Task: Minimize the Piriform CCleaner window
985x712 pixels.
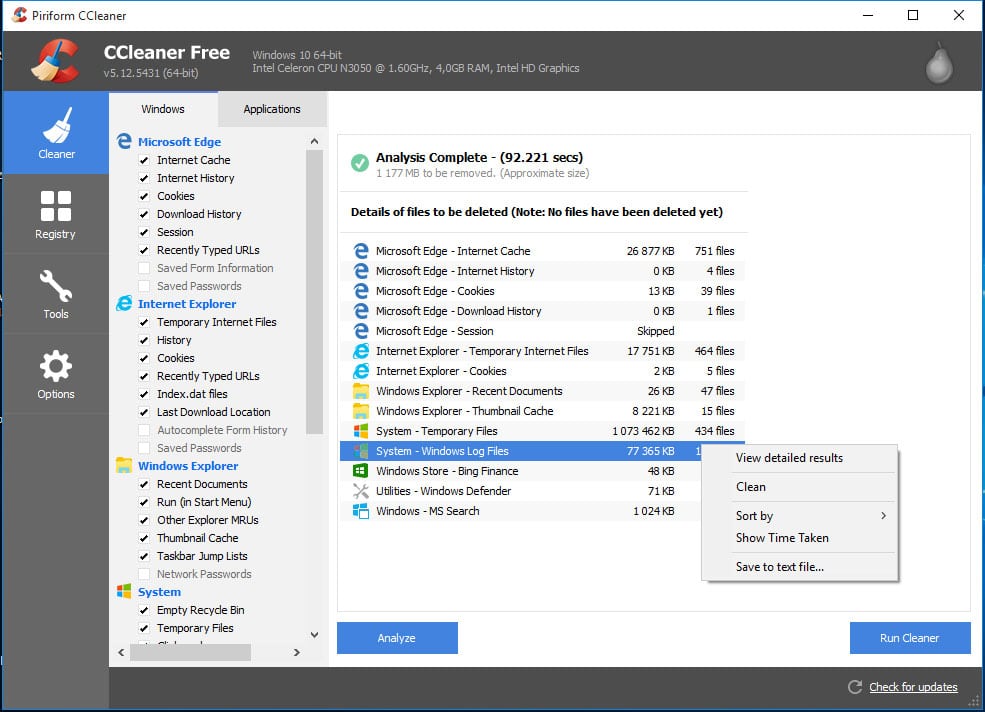Action: (x=868, y=15)
